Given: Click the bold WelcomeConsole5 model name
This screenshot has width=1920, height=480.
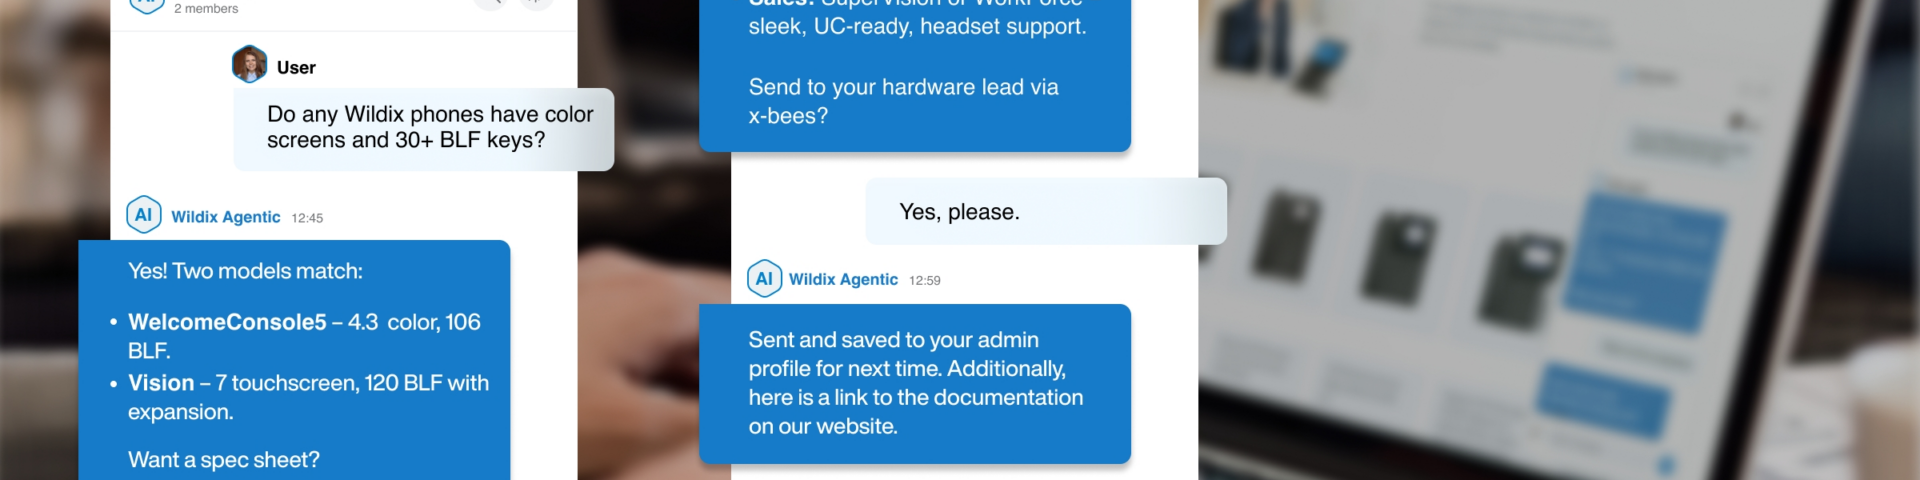Looking at the screenshot, I should (x=227, y=322).
